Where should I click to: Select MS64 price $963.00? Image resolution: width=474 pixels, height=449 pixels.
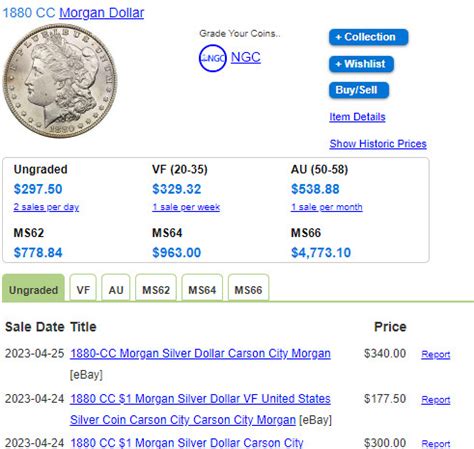(177, 252)
